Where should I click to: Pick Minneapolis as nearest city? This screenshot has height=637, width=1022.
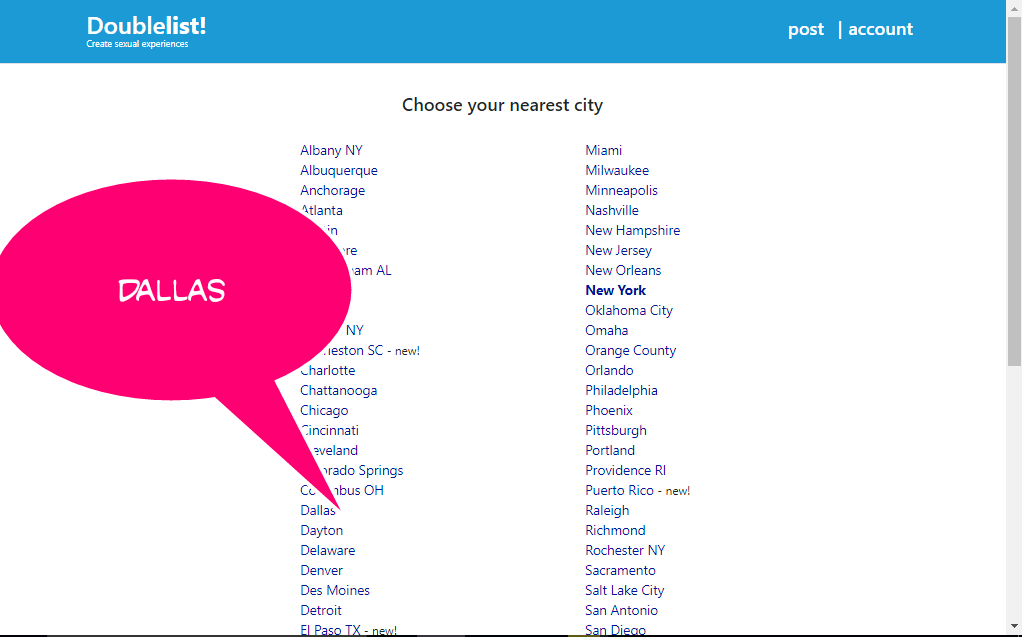click(621, 190)
